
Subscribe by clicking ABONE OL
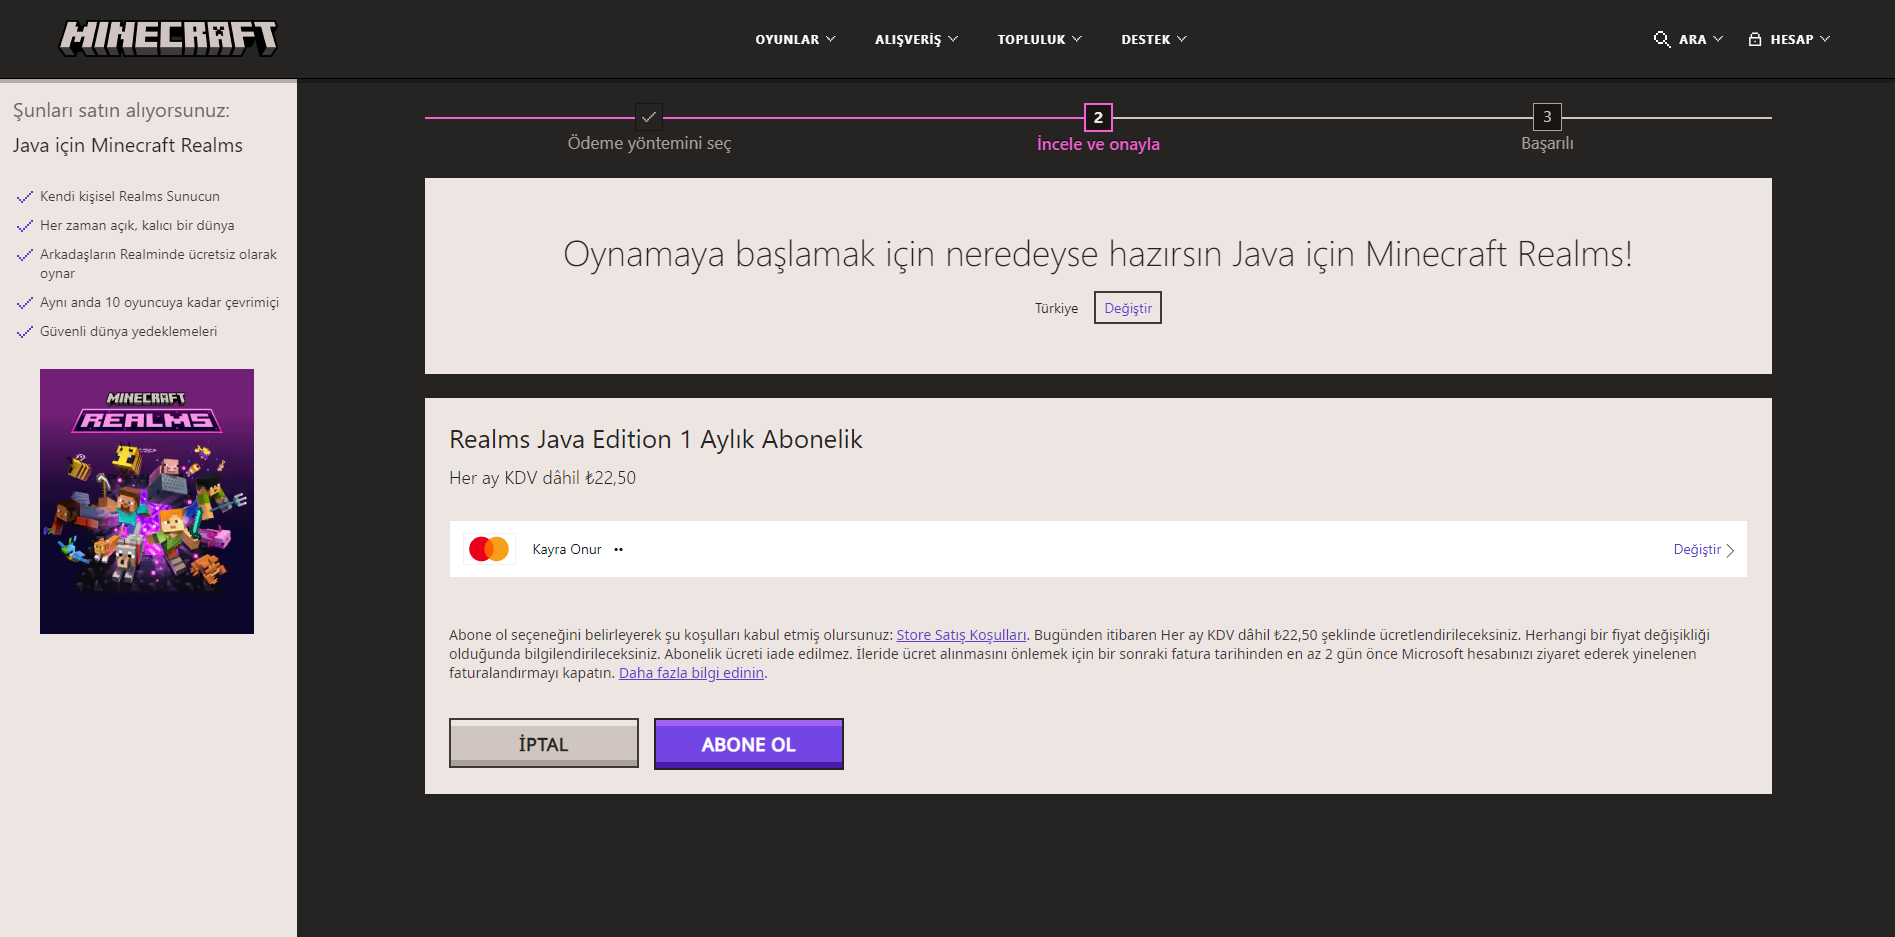click(x=749, y=744)
